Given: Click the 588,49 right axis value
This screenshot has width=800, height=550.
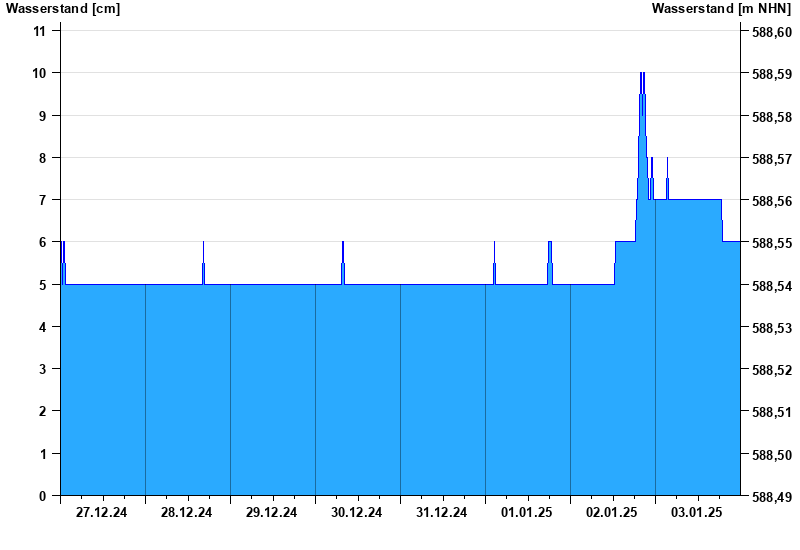Looking at the screenshot, I should click(x=772, y=496).
